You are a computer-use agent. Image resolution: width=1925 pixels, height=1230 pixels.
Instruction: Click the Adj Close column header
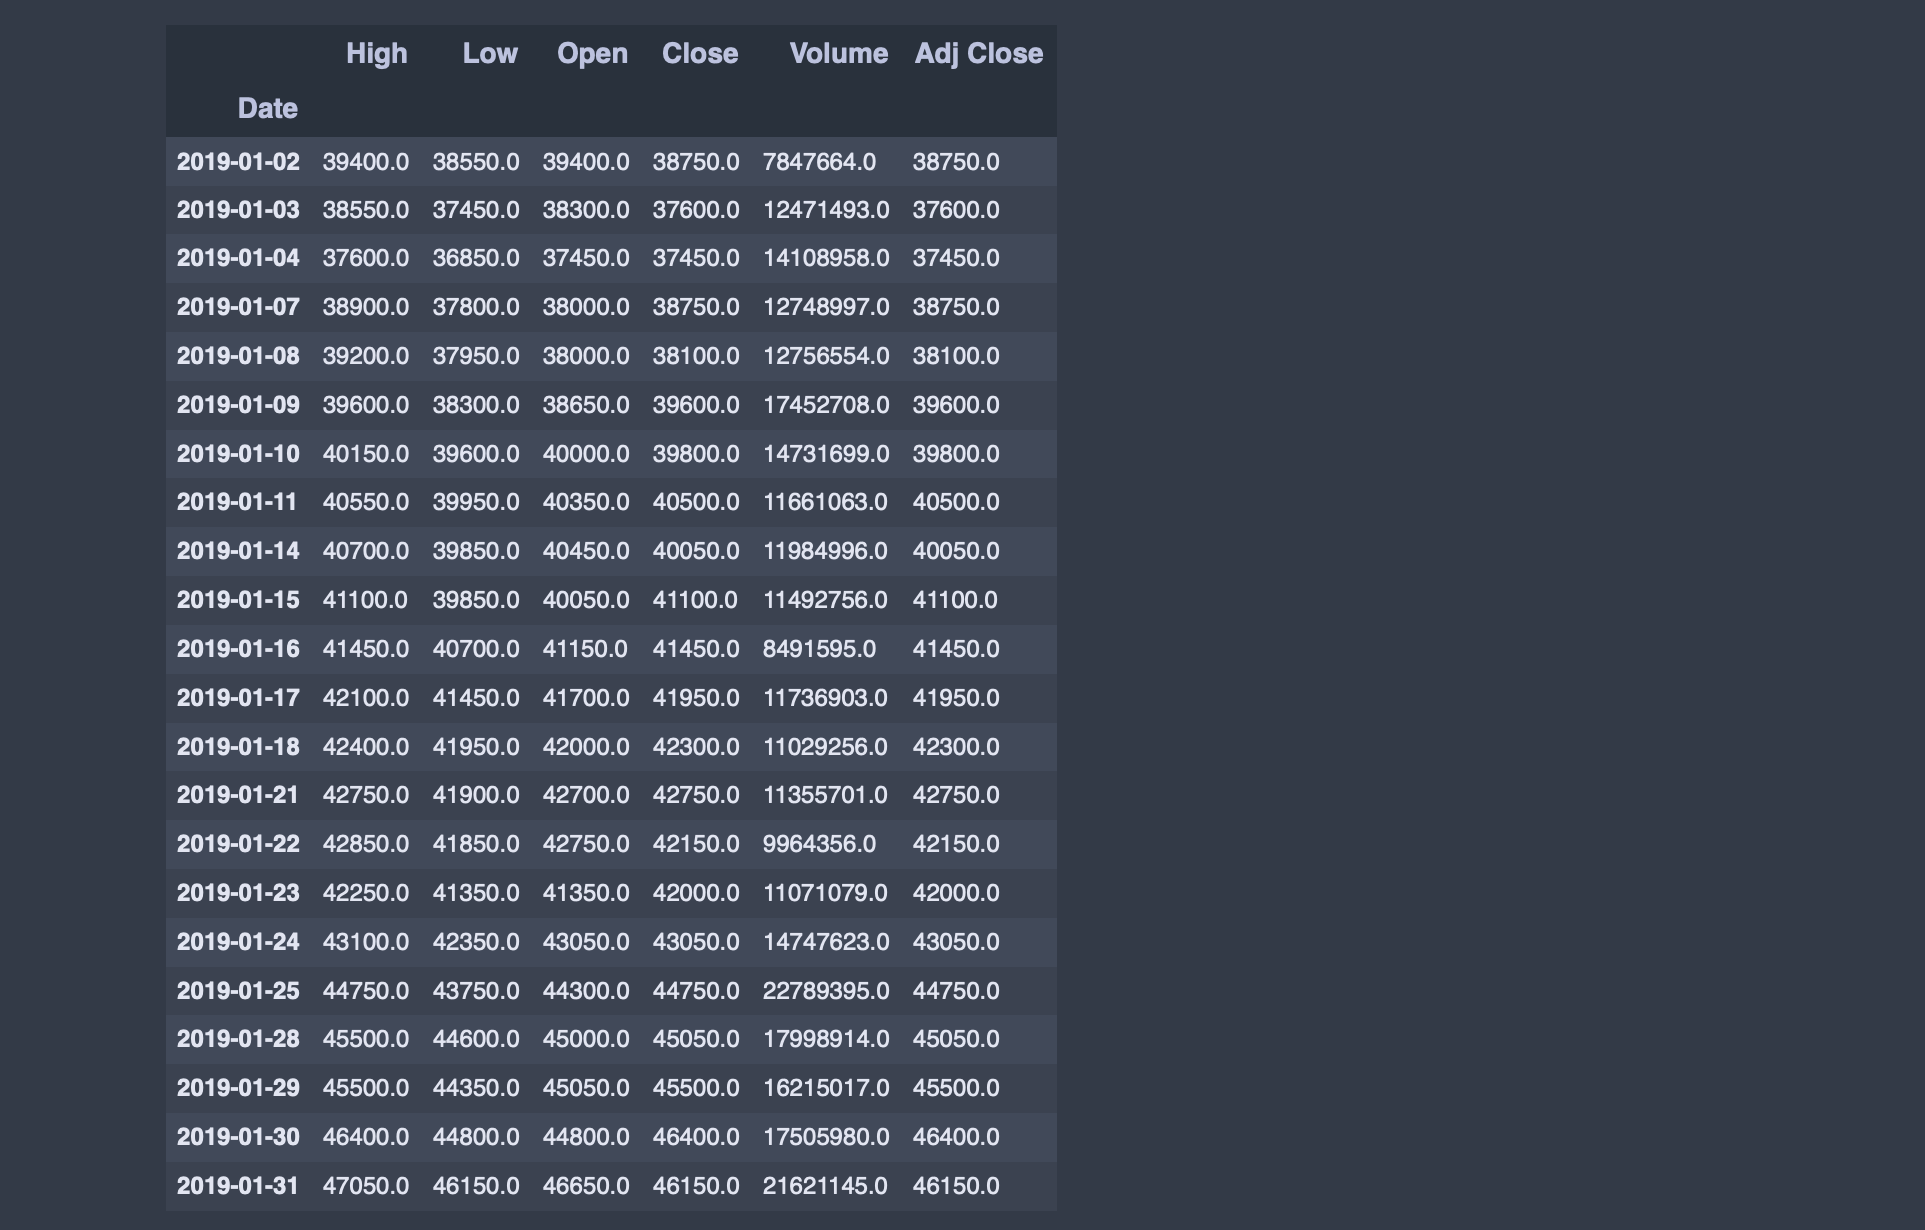(978, 54)
